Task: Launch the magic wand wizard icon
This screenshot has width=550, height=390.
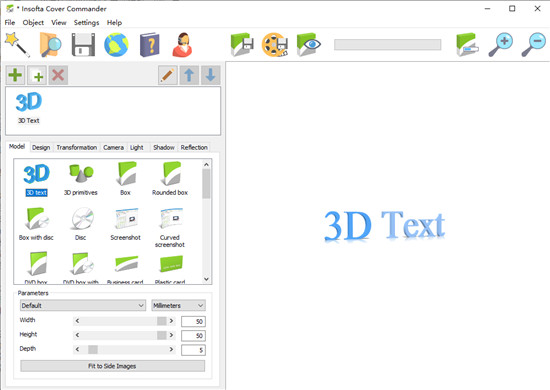Action: pyautogui.click(x=17, y=45)
